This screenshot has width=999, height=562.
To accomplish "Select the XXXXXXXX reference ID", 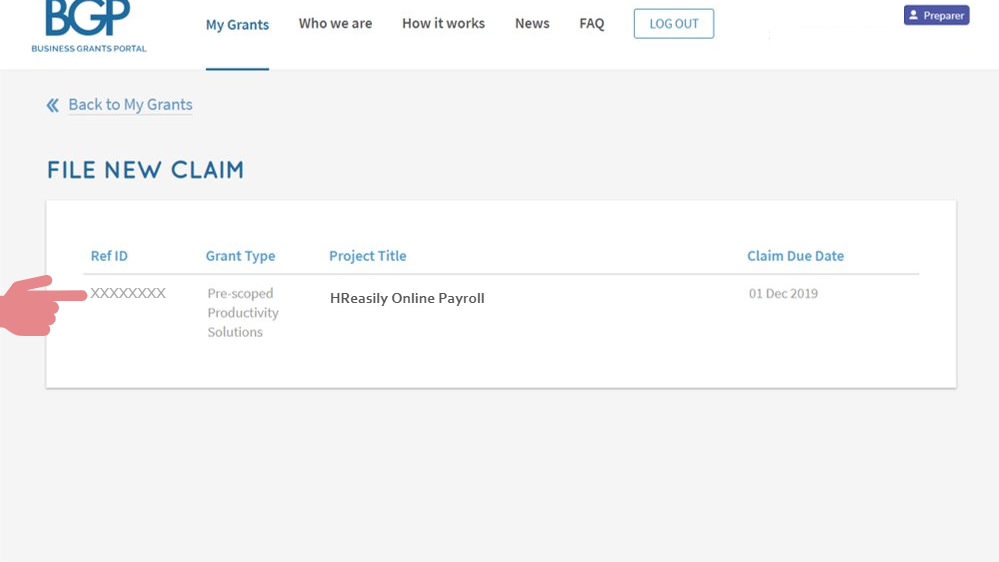I will 128,293.
